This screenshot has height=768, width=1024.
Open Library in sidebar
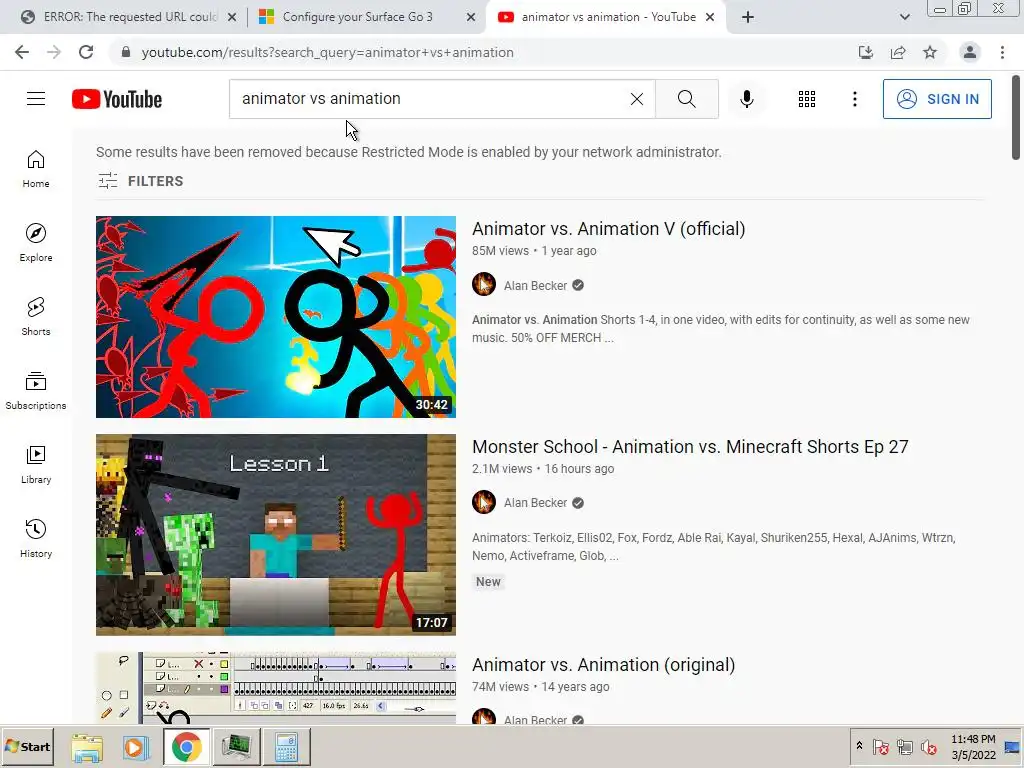(x=36, y=464)
